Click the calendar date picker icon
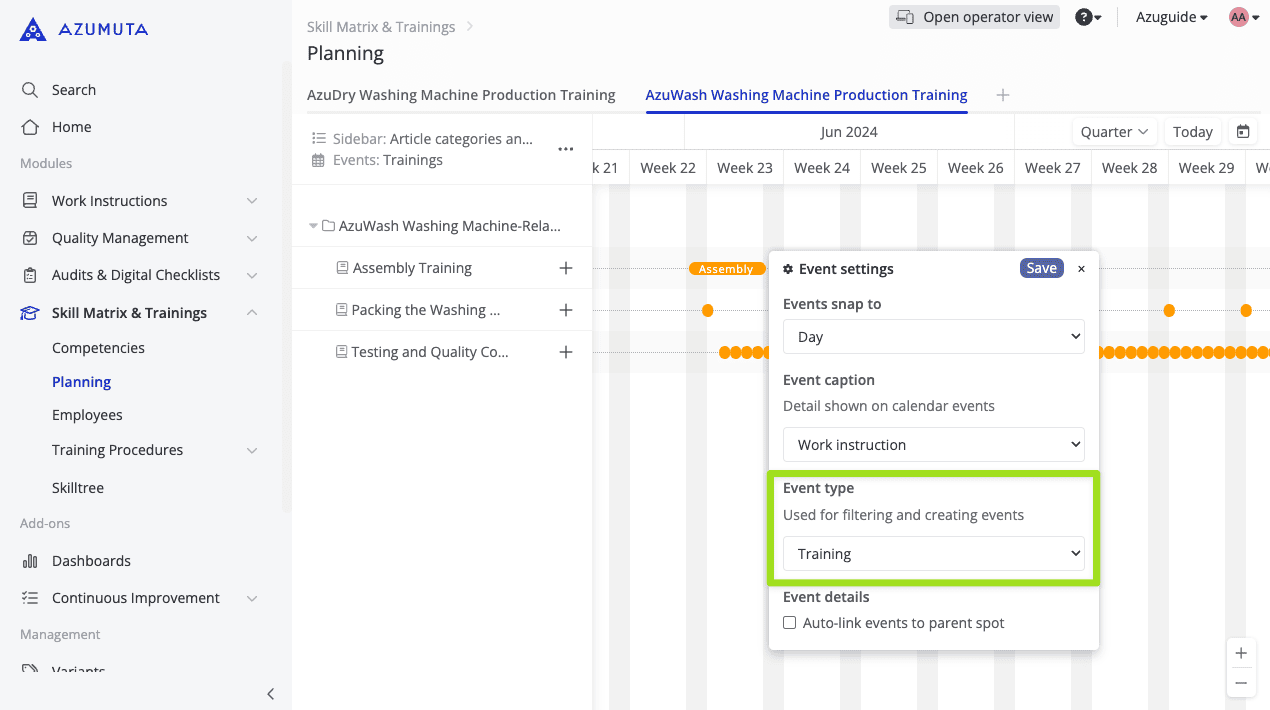Screen dimensions: 1270x710 pos(1243,132)
